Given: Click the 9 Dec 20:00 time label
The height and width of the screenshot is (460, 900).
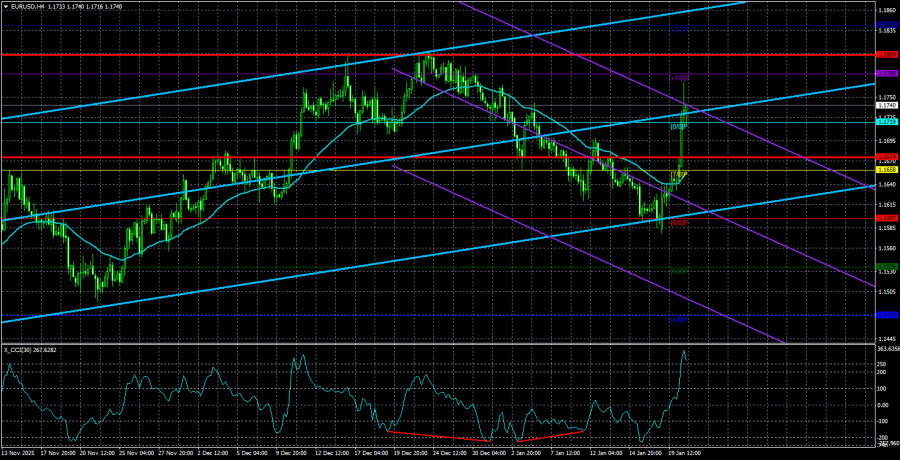Looking at the screenshot, I should (285, 452).
